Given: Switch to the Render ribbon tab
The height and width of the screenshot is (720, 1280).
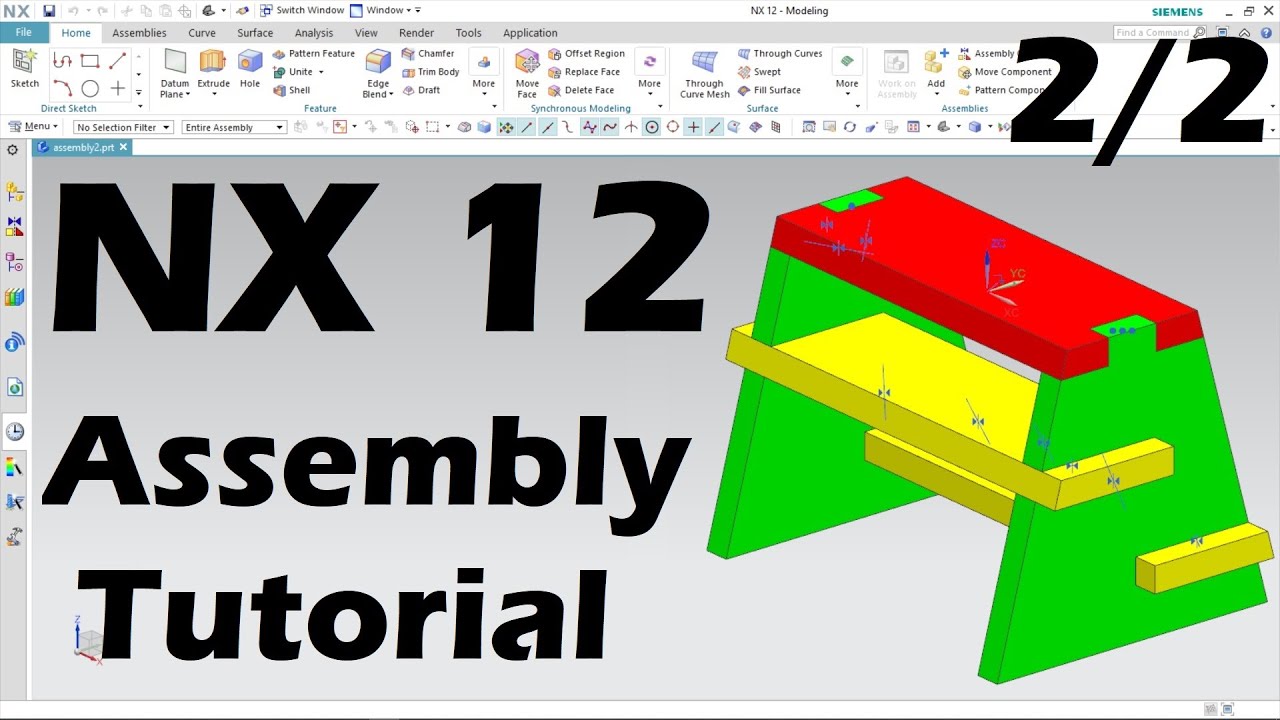Looking at the screenshot, I should (x=416, y=33).
